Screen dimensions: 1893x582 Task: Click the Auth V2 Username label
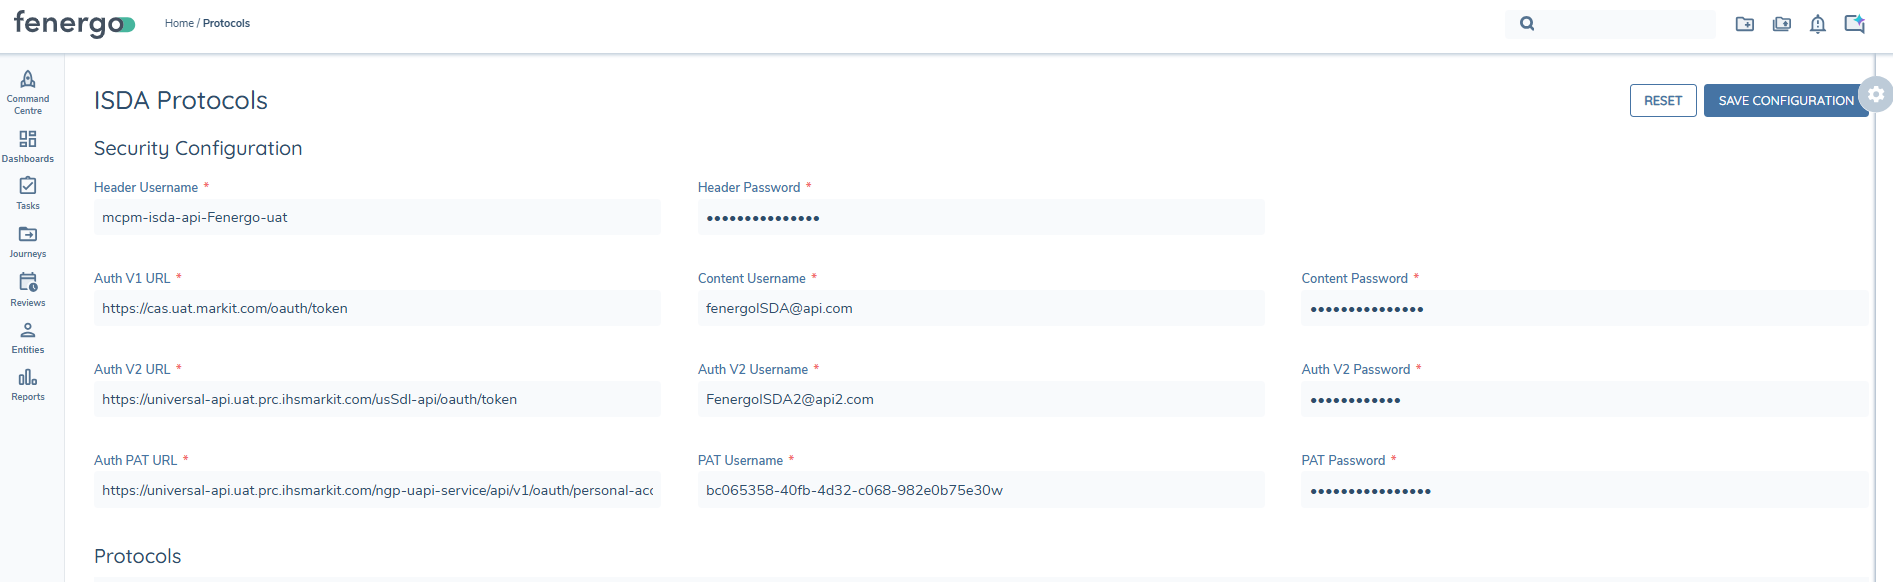(753, 369)
